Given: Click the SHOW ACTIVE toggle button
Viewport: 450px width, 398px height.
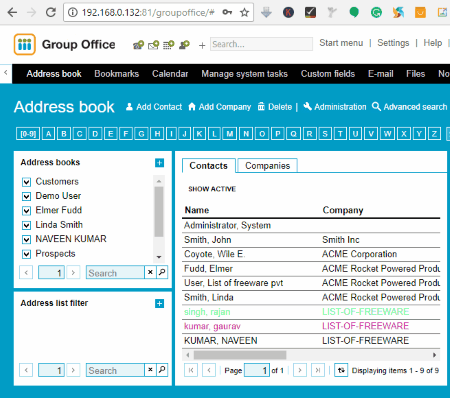Looking at the screenshot, I should (x=212, y=189).
